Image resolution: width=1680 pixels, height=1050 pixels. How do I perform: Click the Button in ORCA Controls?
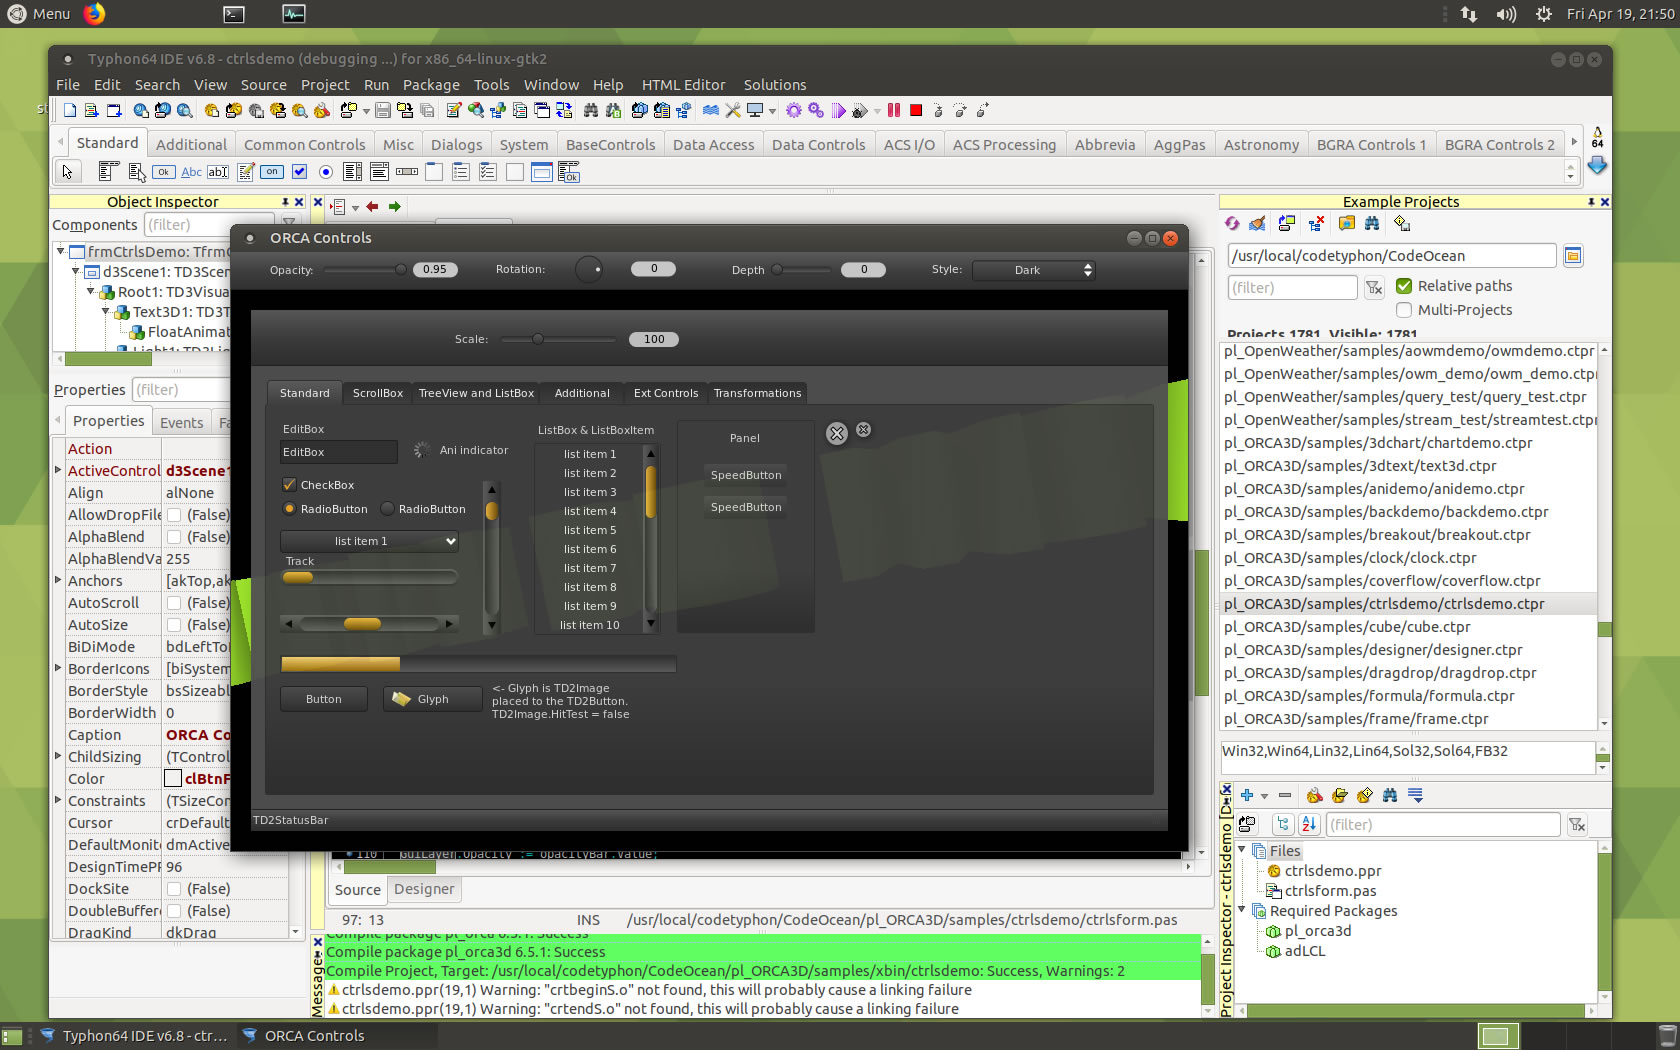pyautogui.click(x=323, y=699)
